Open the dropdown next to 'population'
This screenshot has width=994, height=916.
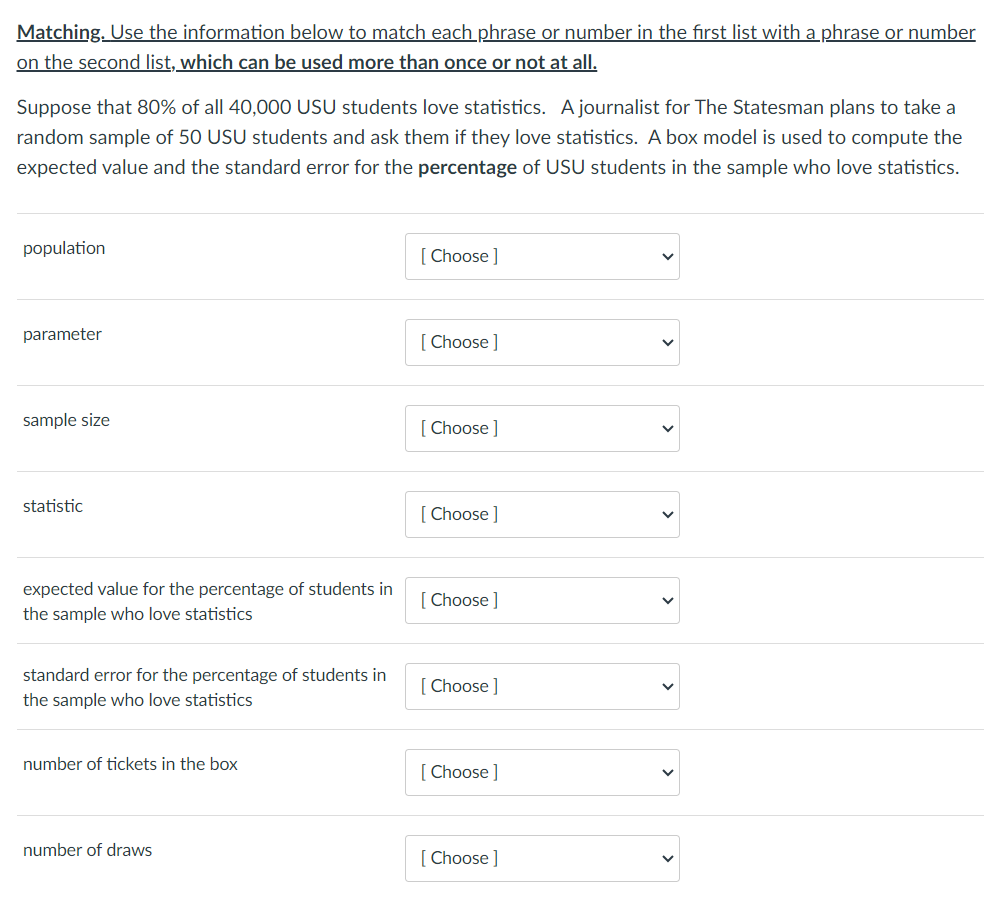541,256
